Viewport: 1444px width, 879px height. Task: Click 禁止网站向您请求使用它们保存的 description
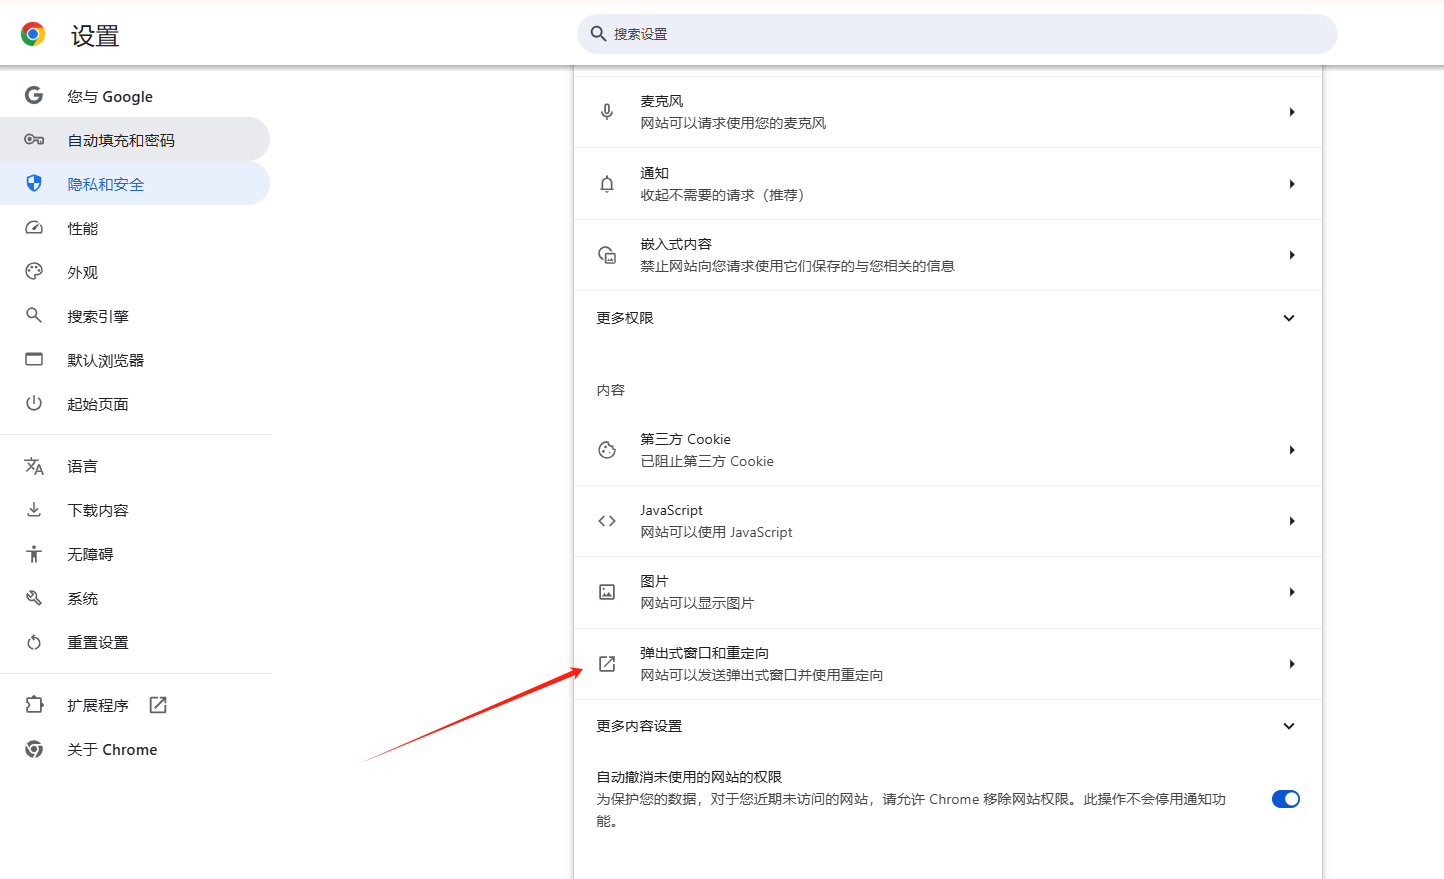coord(797,266)
